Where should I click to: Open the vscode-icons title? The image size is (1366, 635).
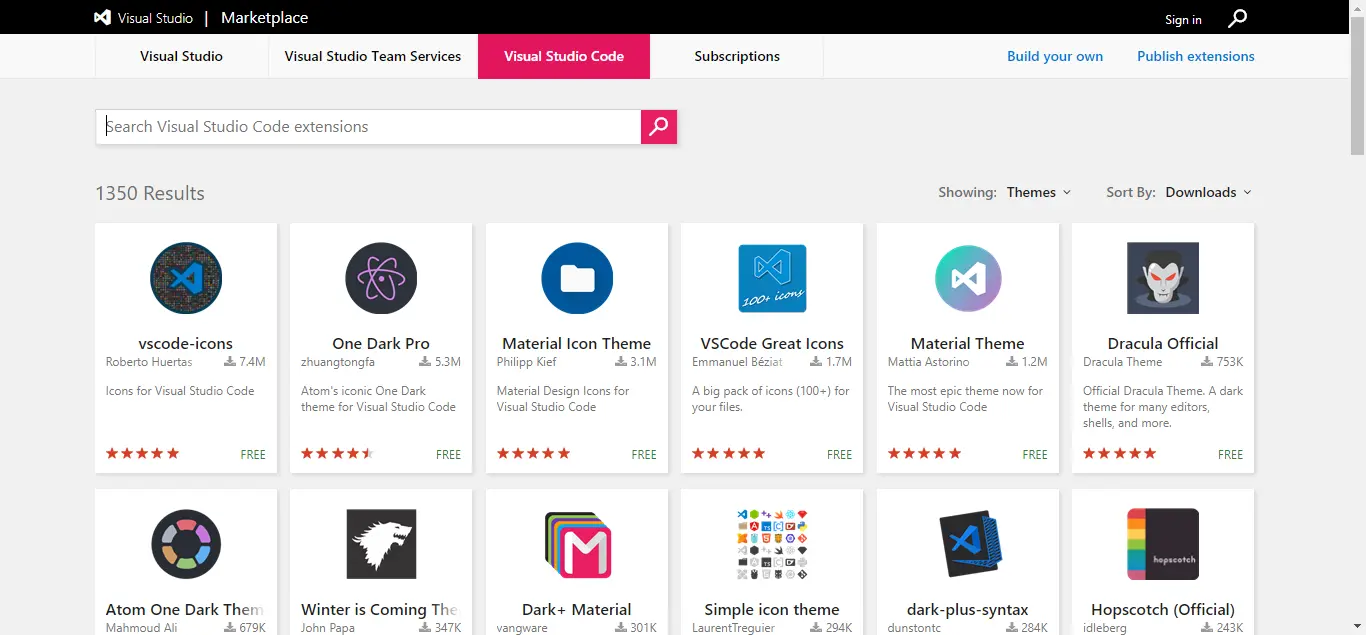(x=186, y=343)
